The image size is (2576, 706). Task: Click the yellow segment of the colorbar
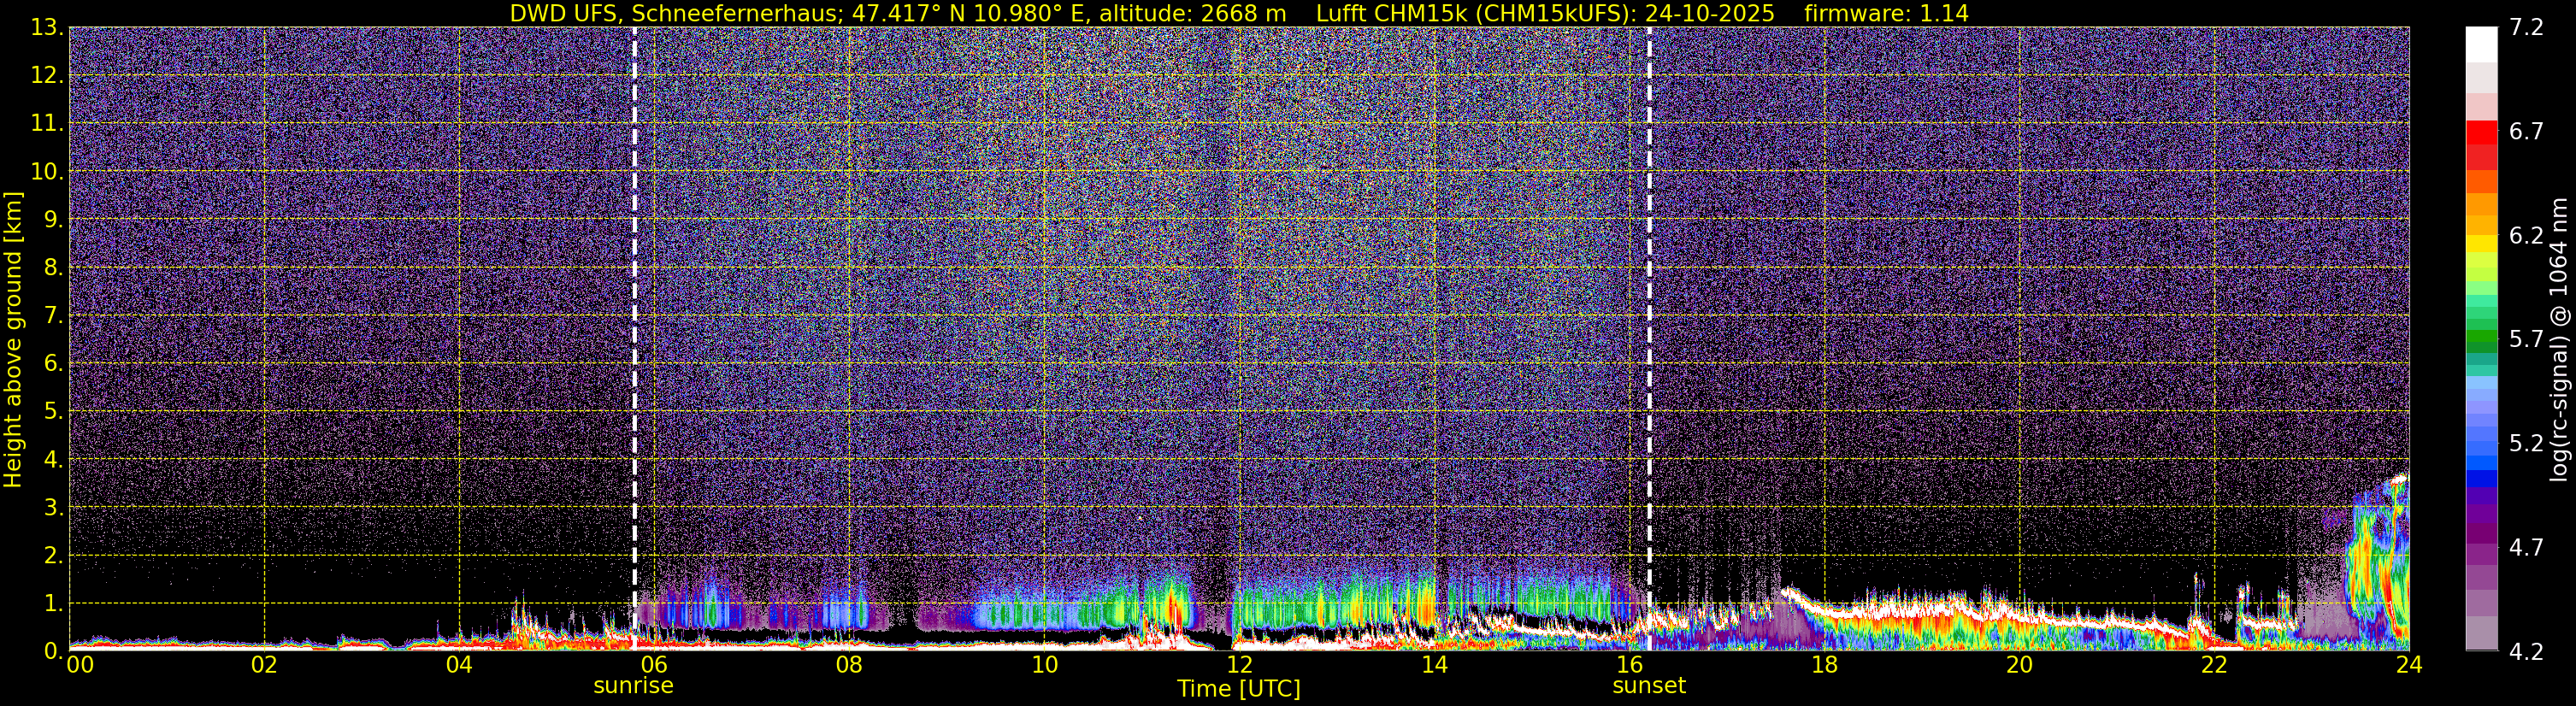click(x=2481, y=243)
